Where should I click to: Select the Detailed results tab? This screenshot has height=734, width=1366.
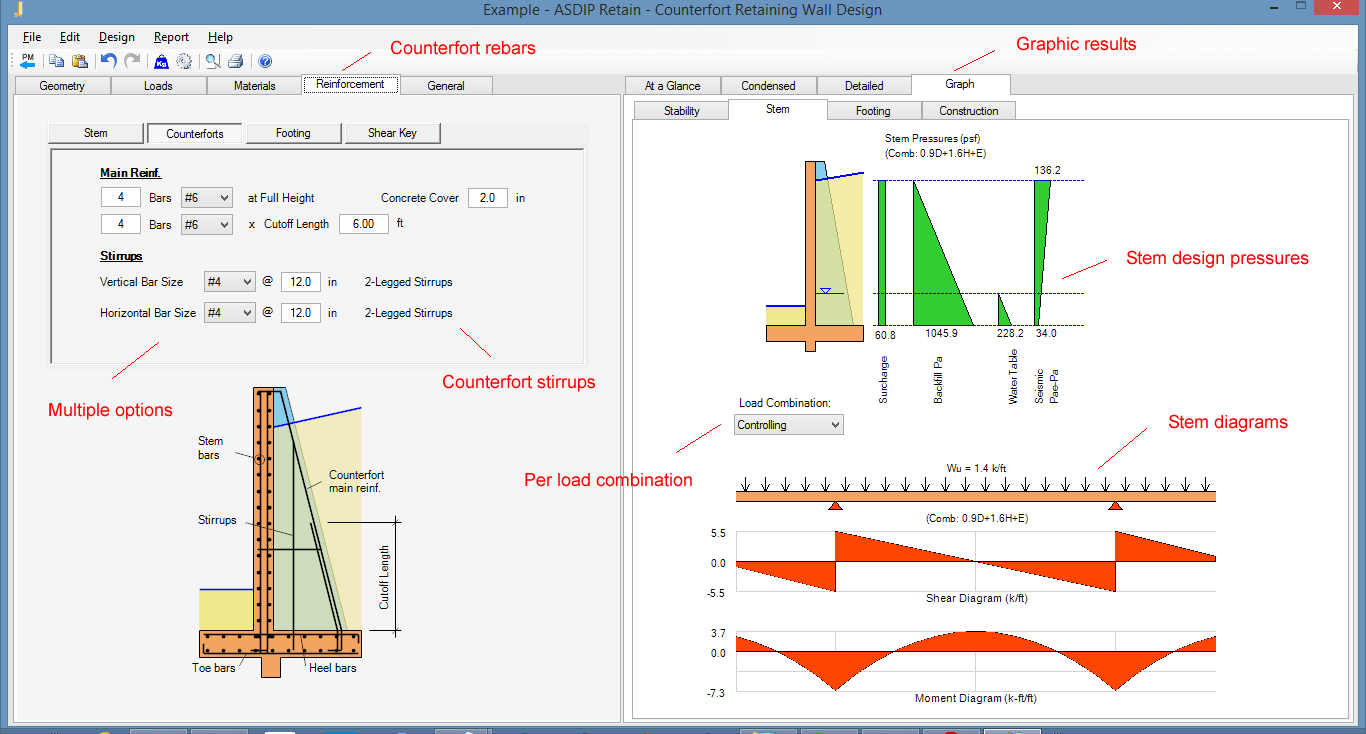point(864,86)
